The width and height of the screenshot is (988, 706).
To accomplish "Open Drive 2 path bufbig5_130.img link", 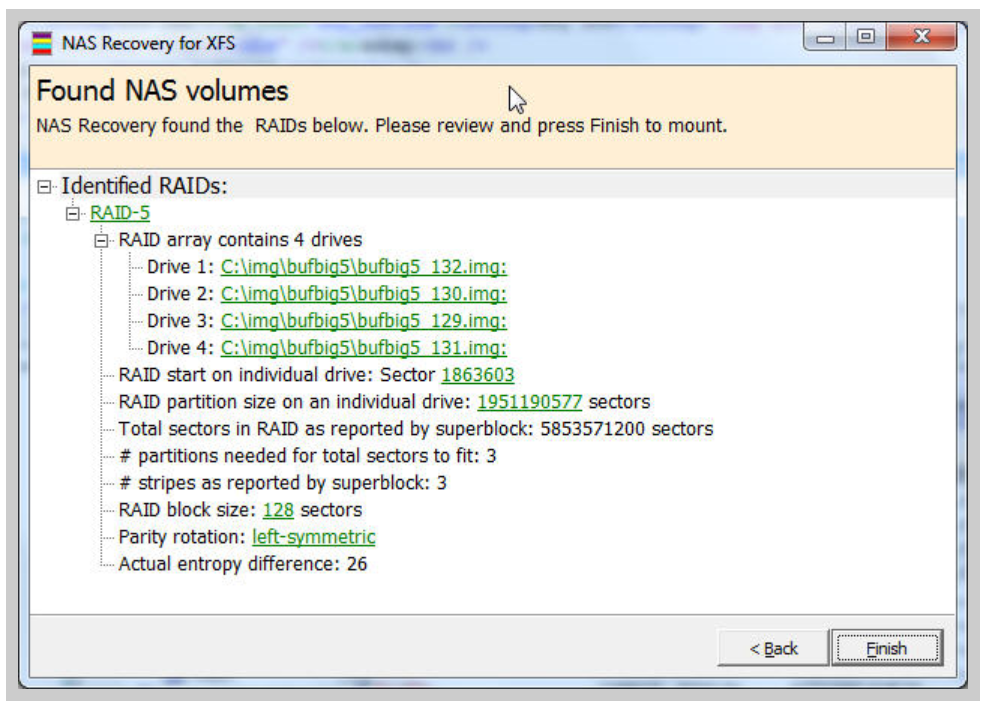I will click(x=364, y=294).
